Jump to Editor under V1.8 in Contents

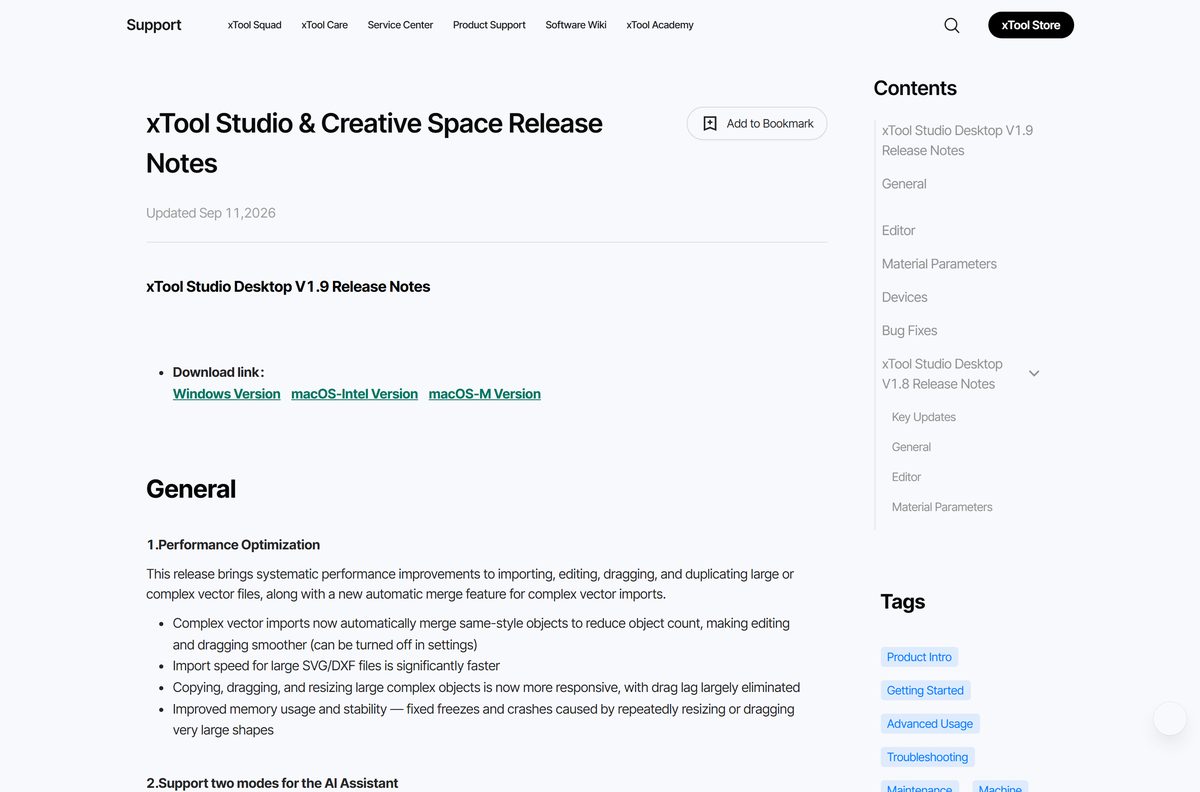[x=906, y=477]
